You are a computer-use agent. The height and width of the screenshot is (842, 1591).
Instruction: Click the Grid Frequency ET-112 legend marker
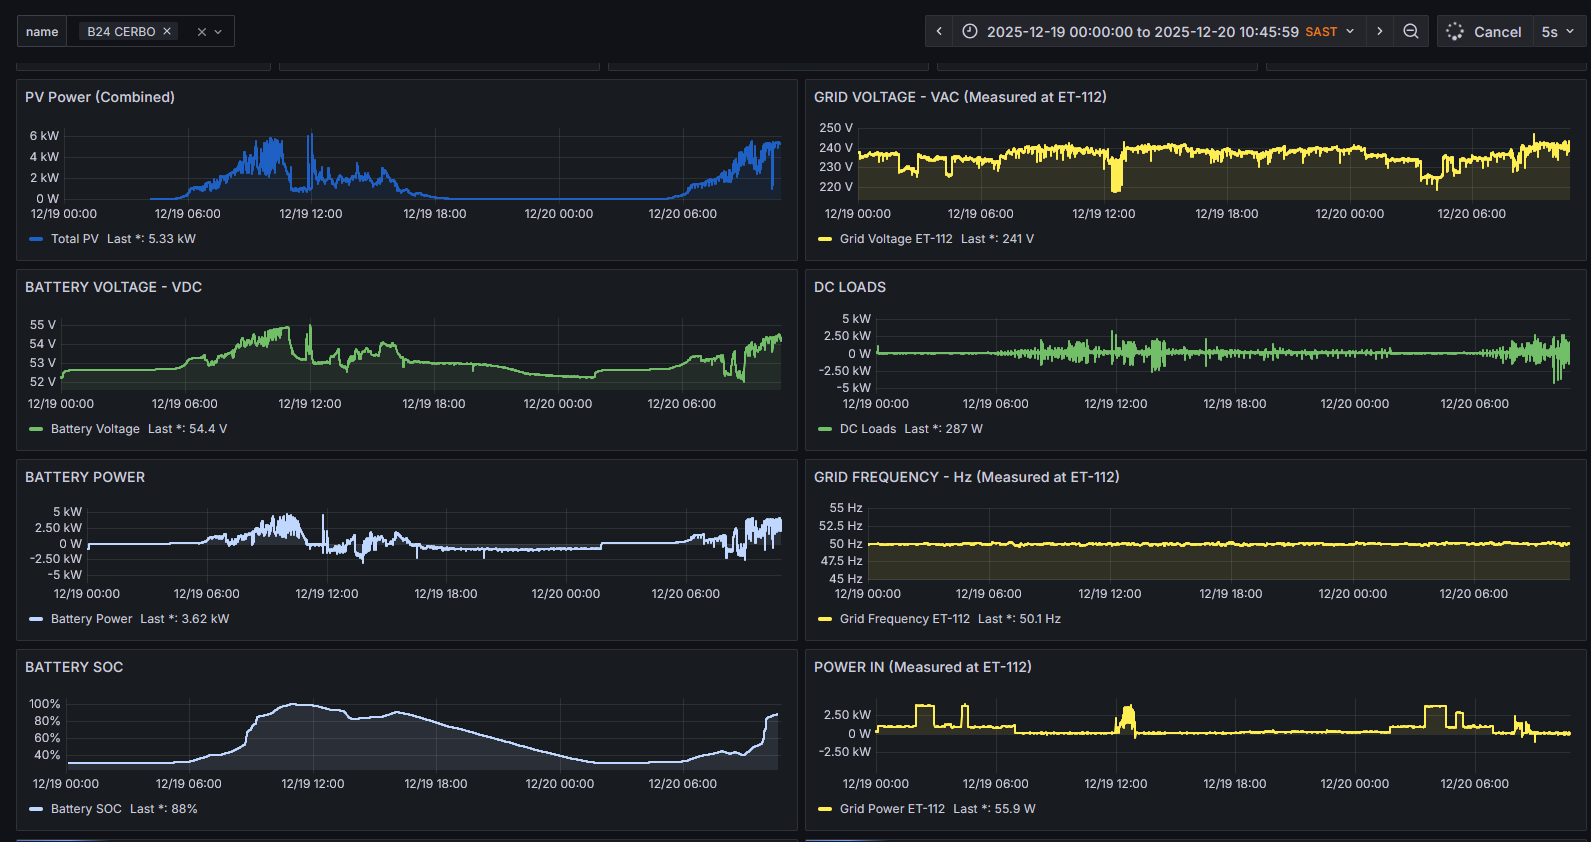825,619
